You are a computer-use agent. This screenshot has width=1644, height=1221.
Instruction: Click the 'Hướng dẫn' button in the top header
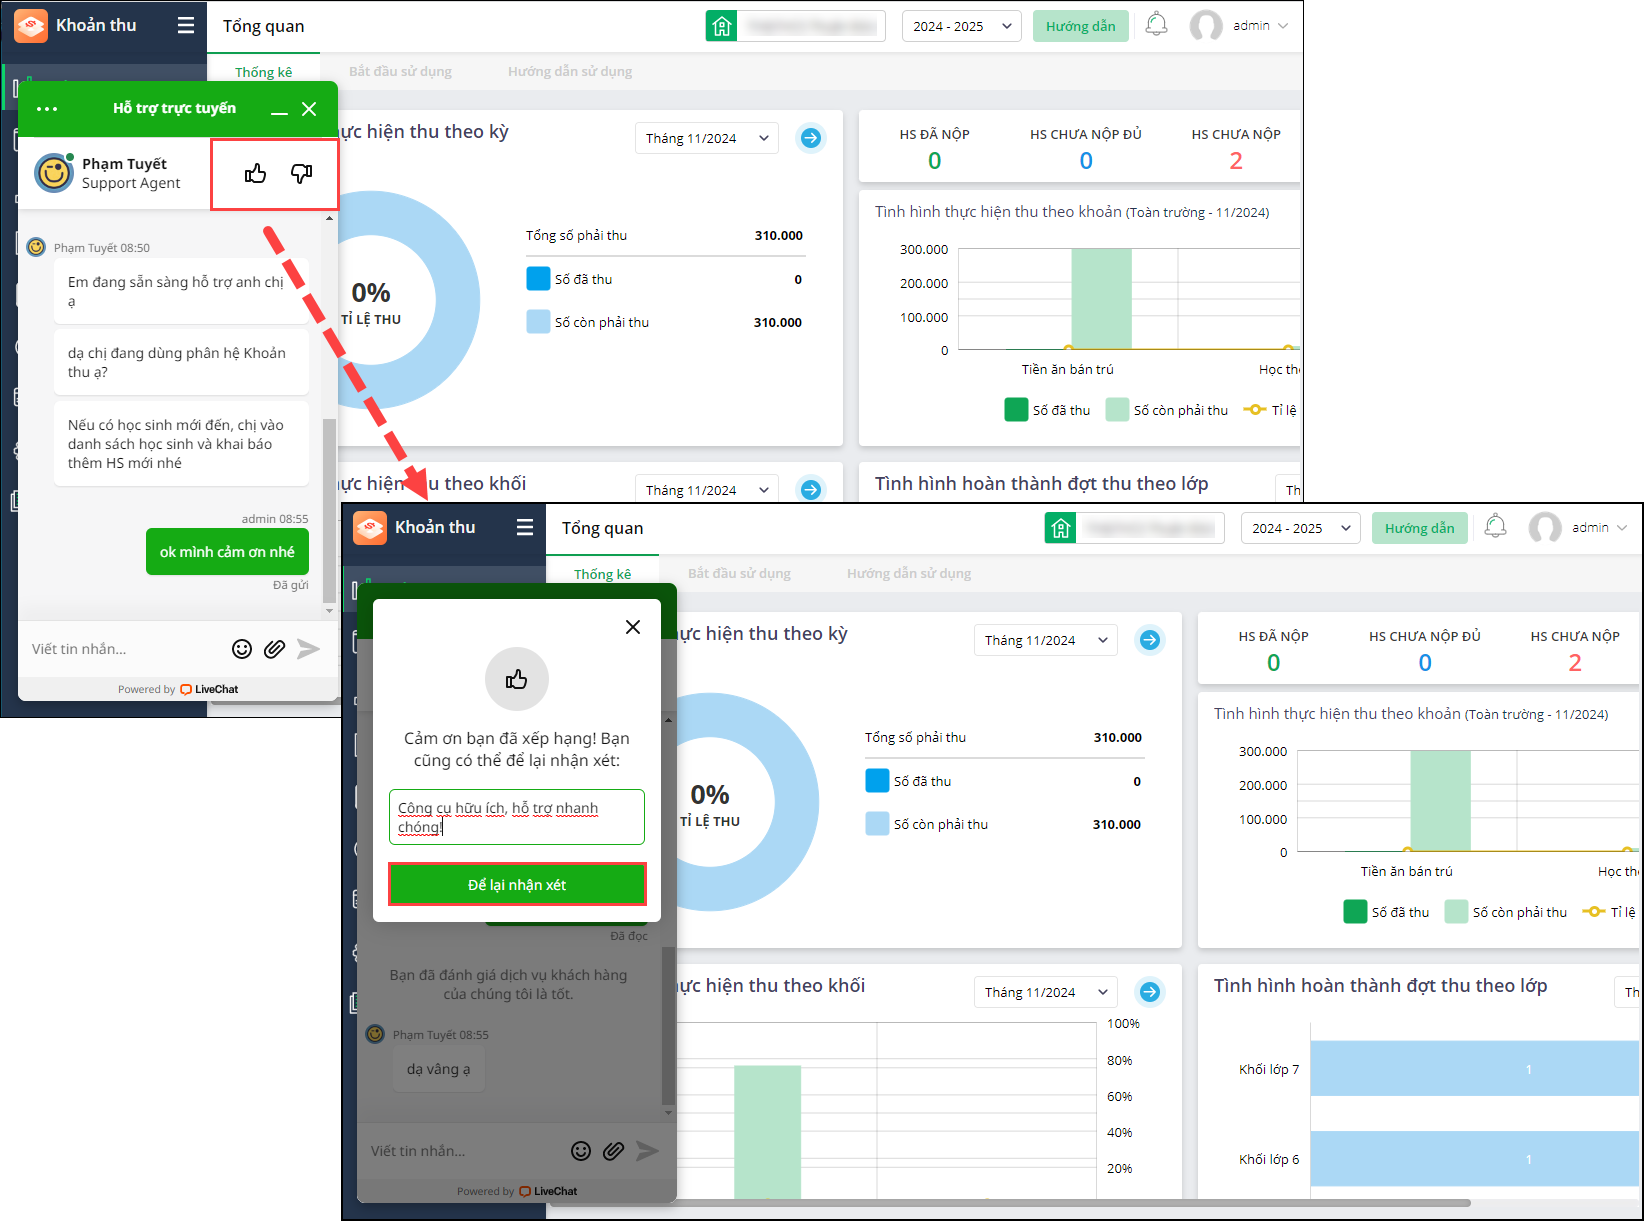pyautogui.click(x=1081, y=26)
